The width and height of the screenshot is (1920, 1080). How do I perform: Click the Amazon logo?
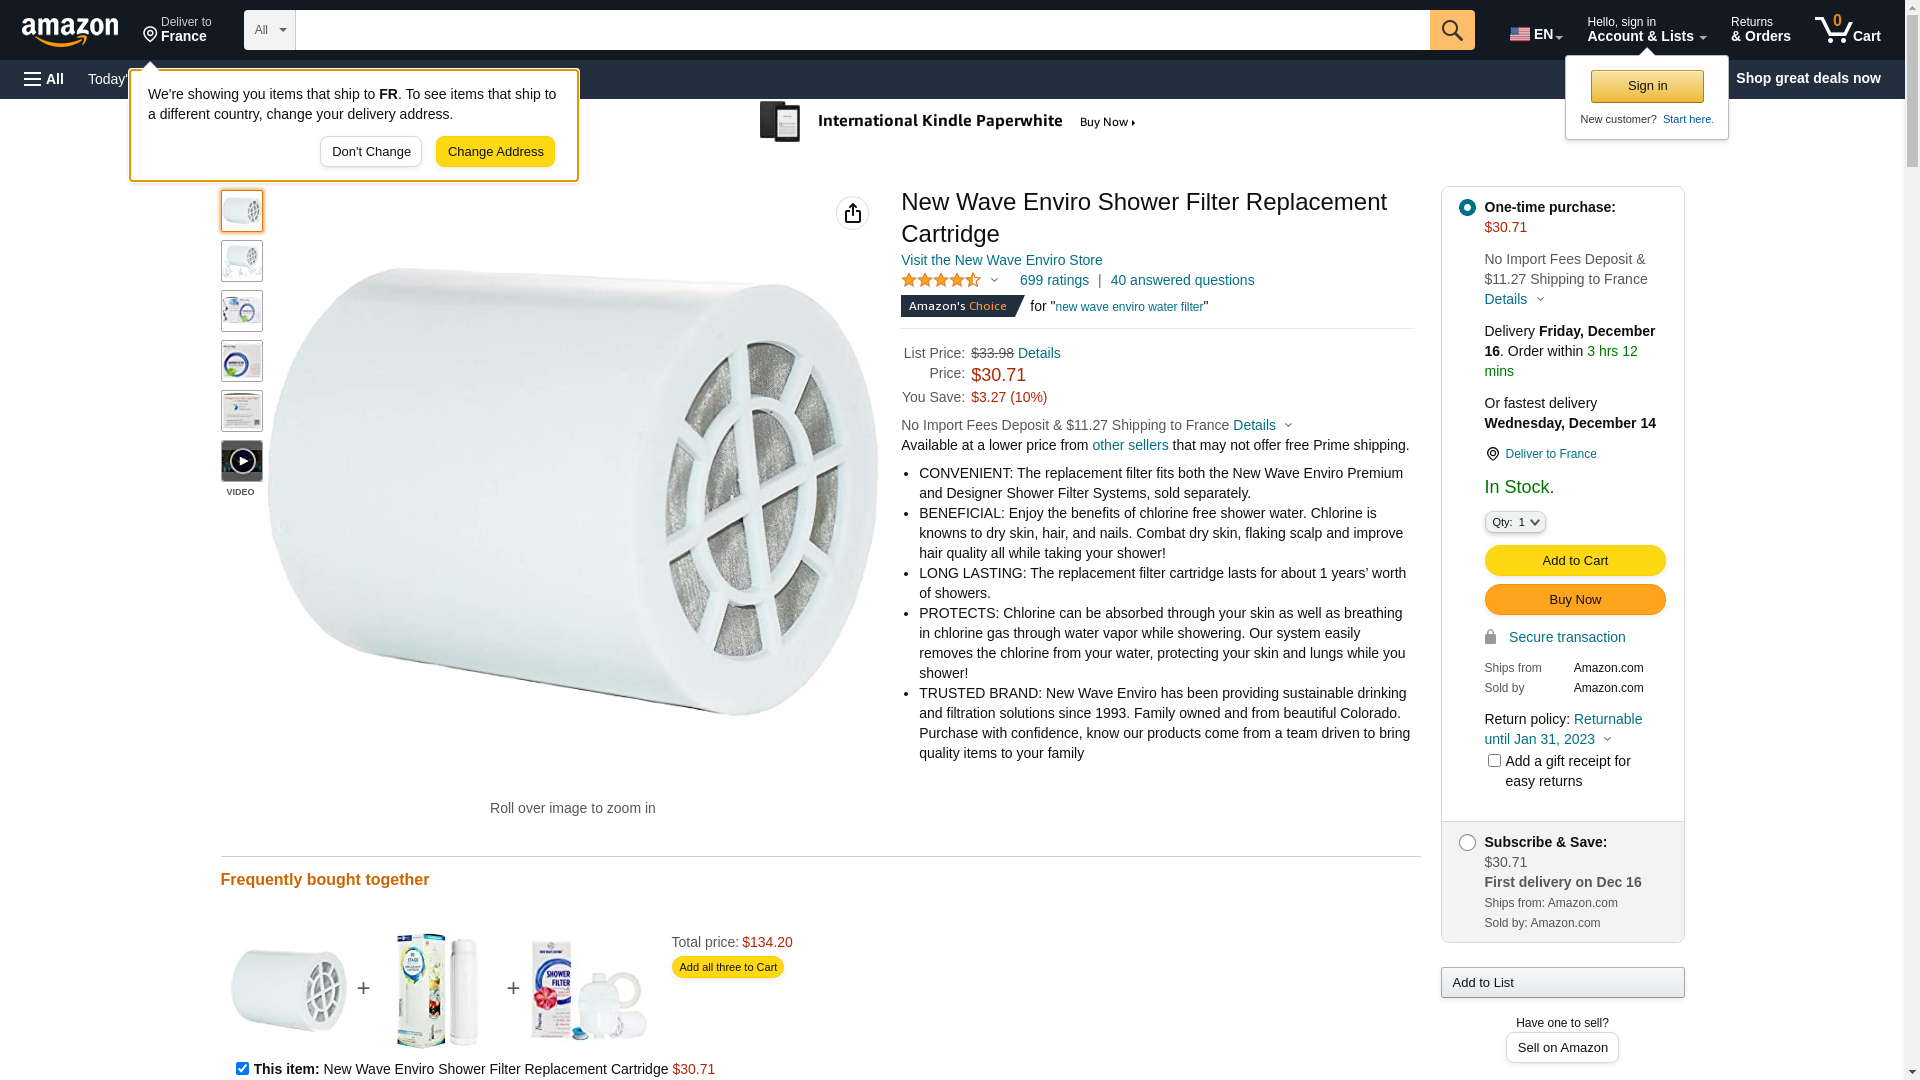(x=70, y=31)
